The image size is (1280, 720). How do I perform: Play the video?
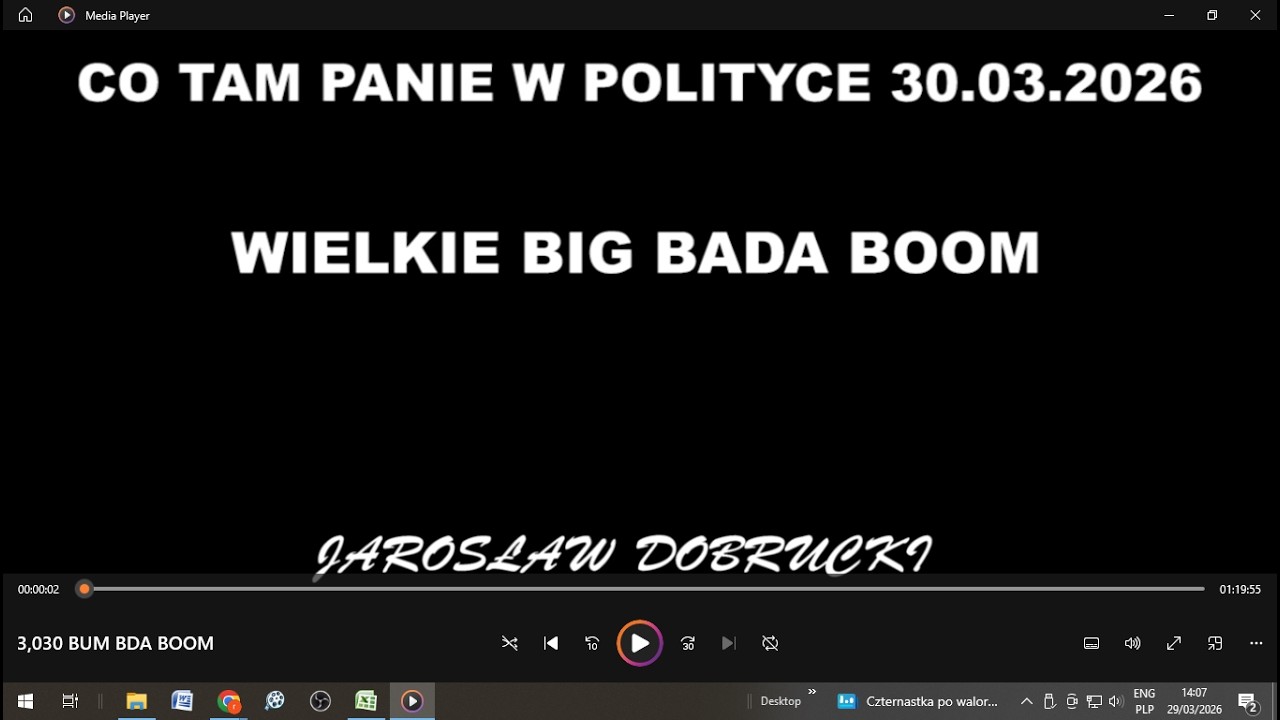(640, 643)
